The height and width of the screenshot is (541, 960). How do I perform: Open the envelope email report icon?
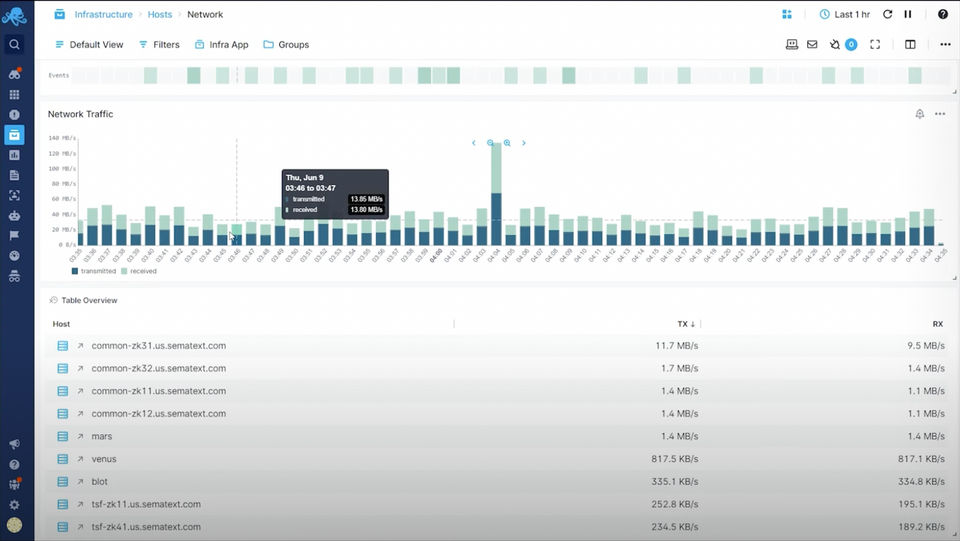812,45
